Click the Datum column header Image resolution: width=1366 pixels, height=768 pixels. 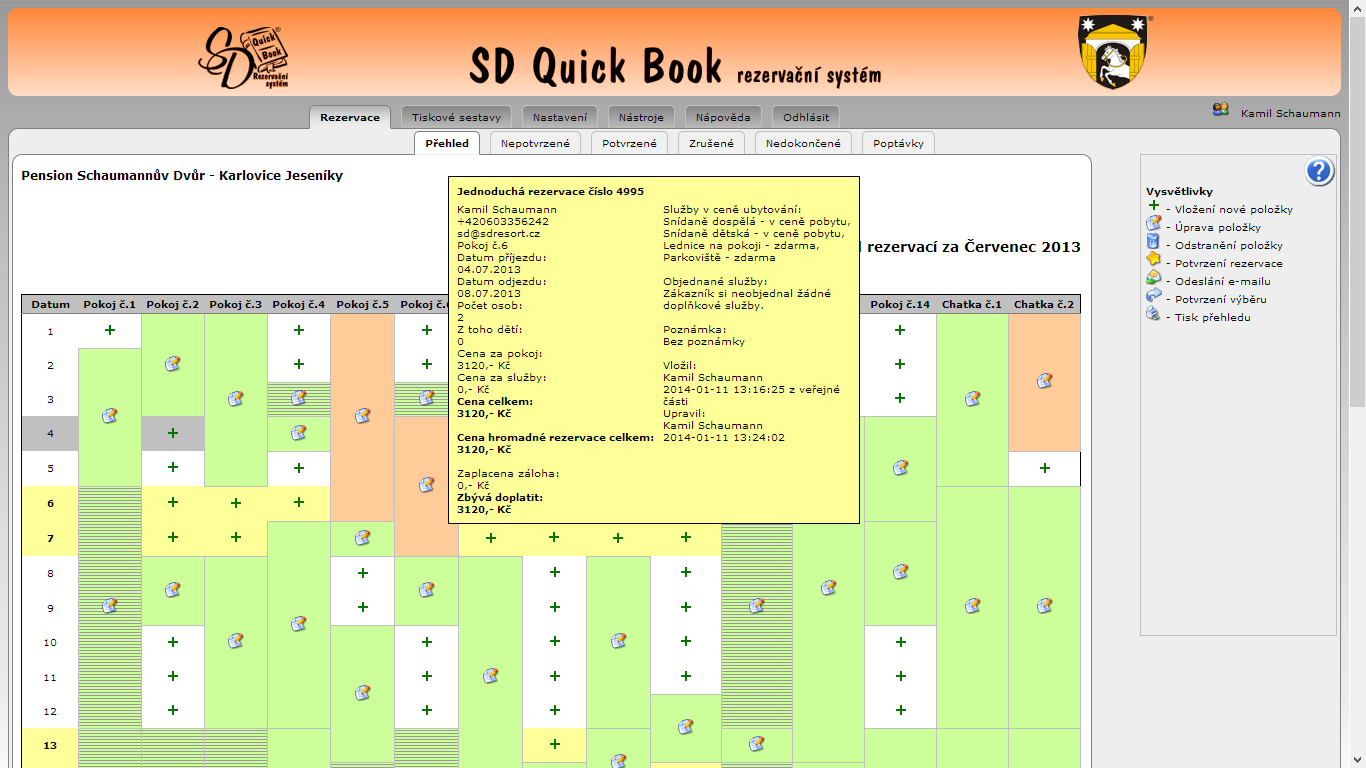50,305
